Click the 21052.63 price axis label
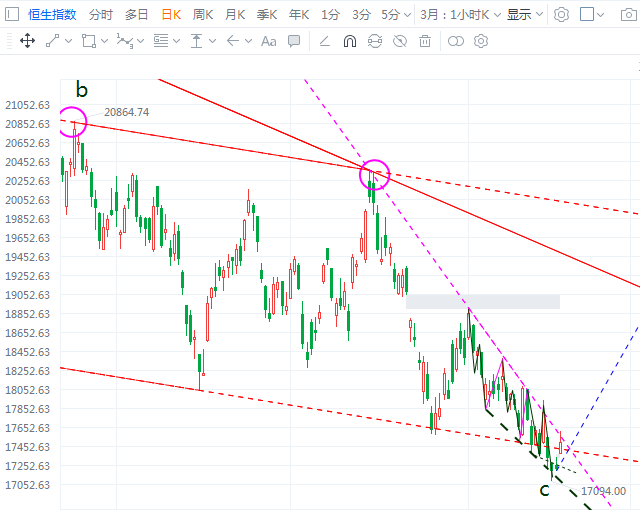640x515 pixels. (27, 105)
